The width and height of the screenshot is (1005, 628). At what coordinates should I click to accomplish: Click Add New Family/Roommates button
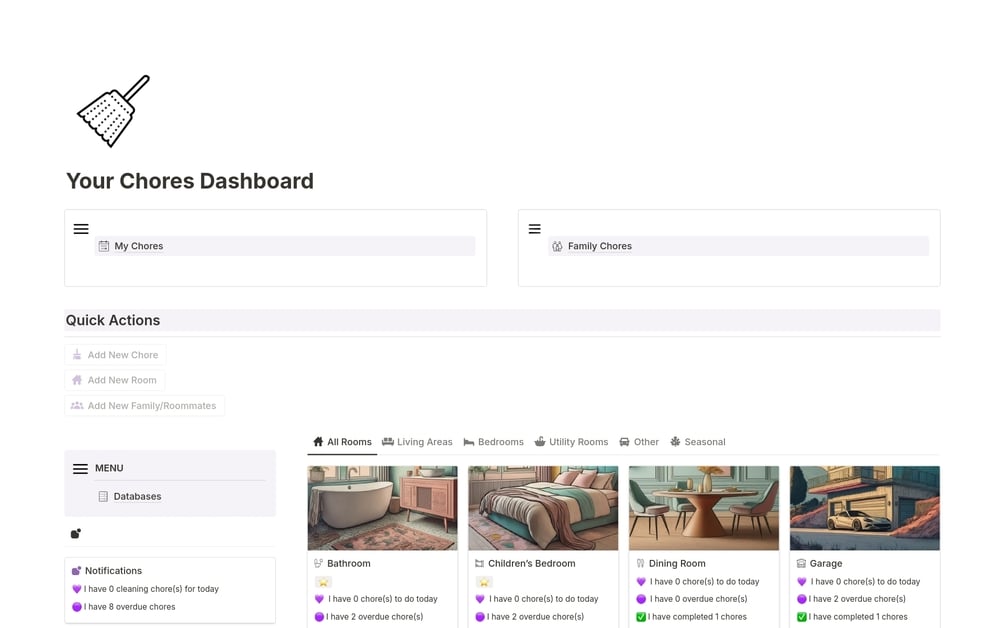144,406
